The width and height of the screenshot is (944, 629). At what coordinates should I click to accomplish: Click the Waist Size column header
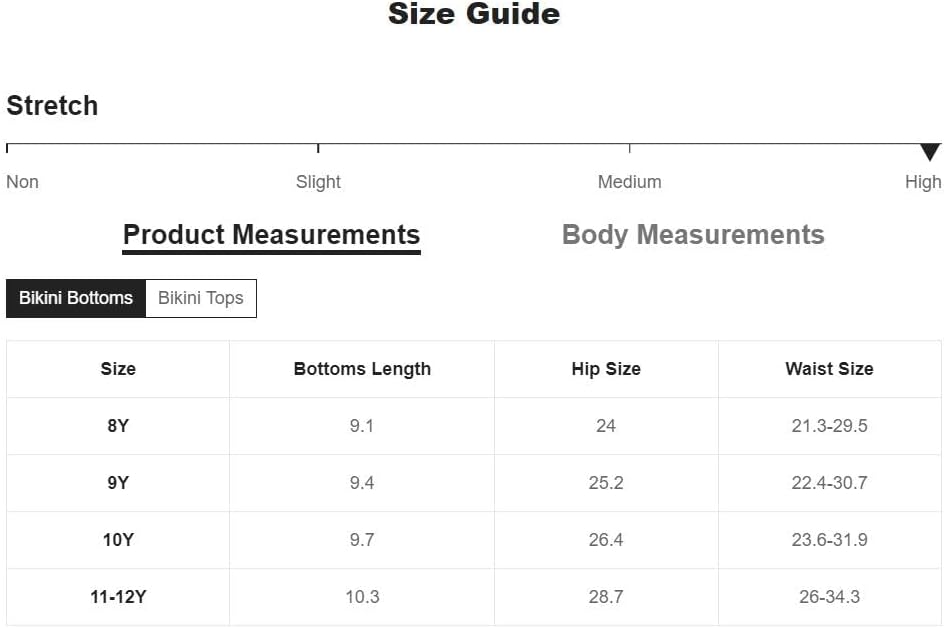click(830, 369)
